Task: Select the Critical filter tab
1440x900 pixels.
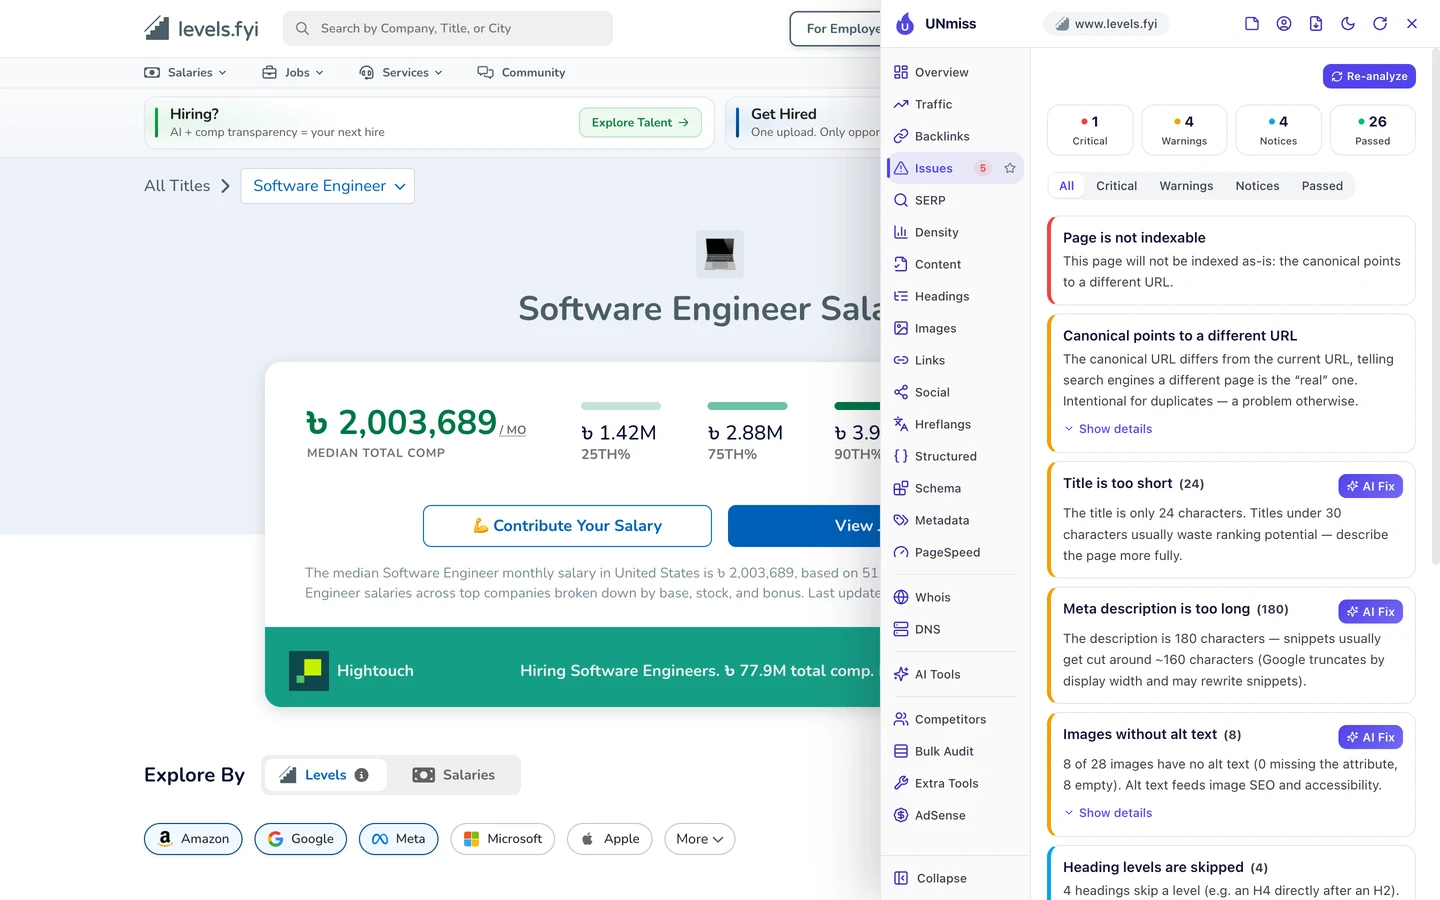Action: click(1116, 186)
